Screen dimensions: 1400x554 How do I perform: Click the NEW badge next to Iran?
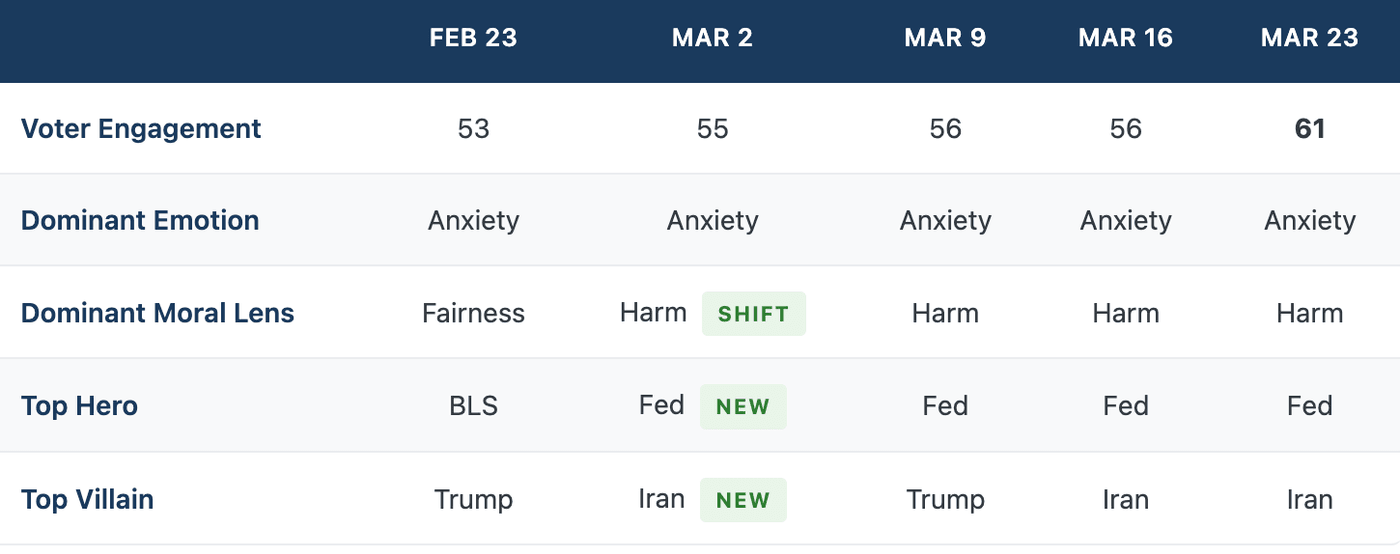pyautogui.click(x=743, y=500)
